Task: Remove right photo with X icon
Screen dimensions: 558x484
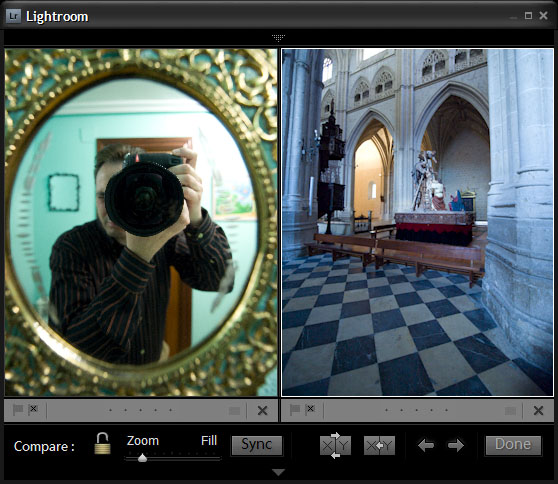Action: (x=538, y=411)
